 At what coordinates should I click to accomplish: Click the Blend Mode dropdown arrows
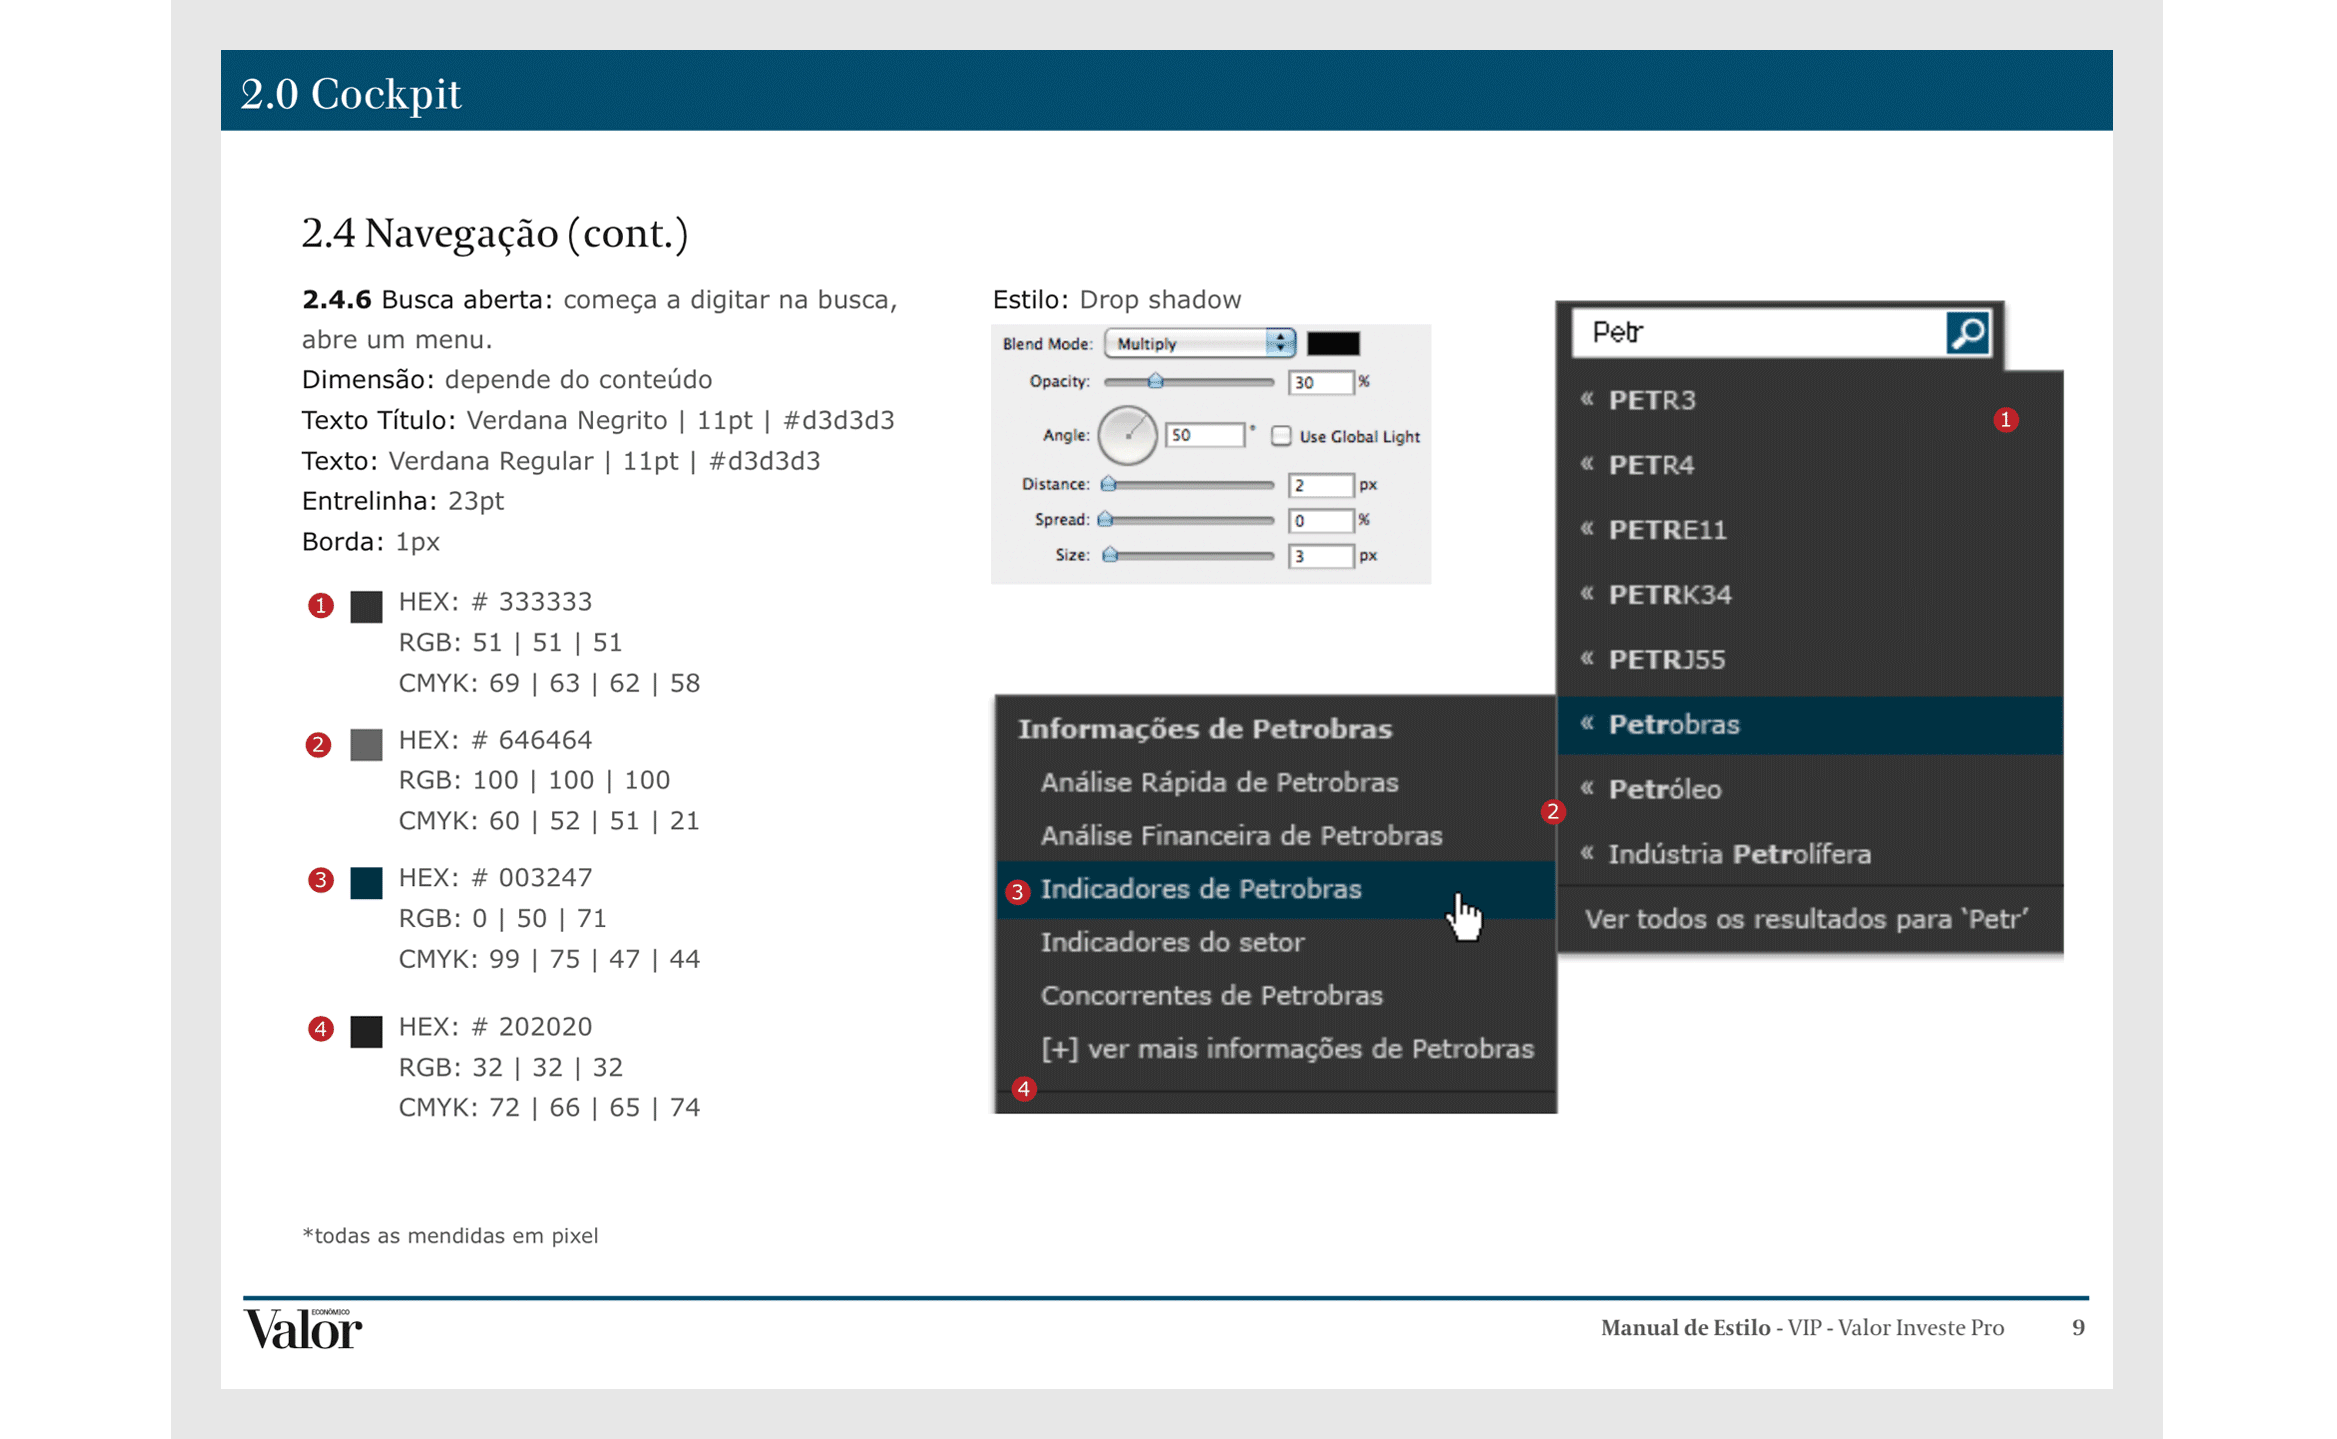[x=1280, y=343]
